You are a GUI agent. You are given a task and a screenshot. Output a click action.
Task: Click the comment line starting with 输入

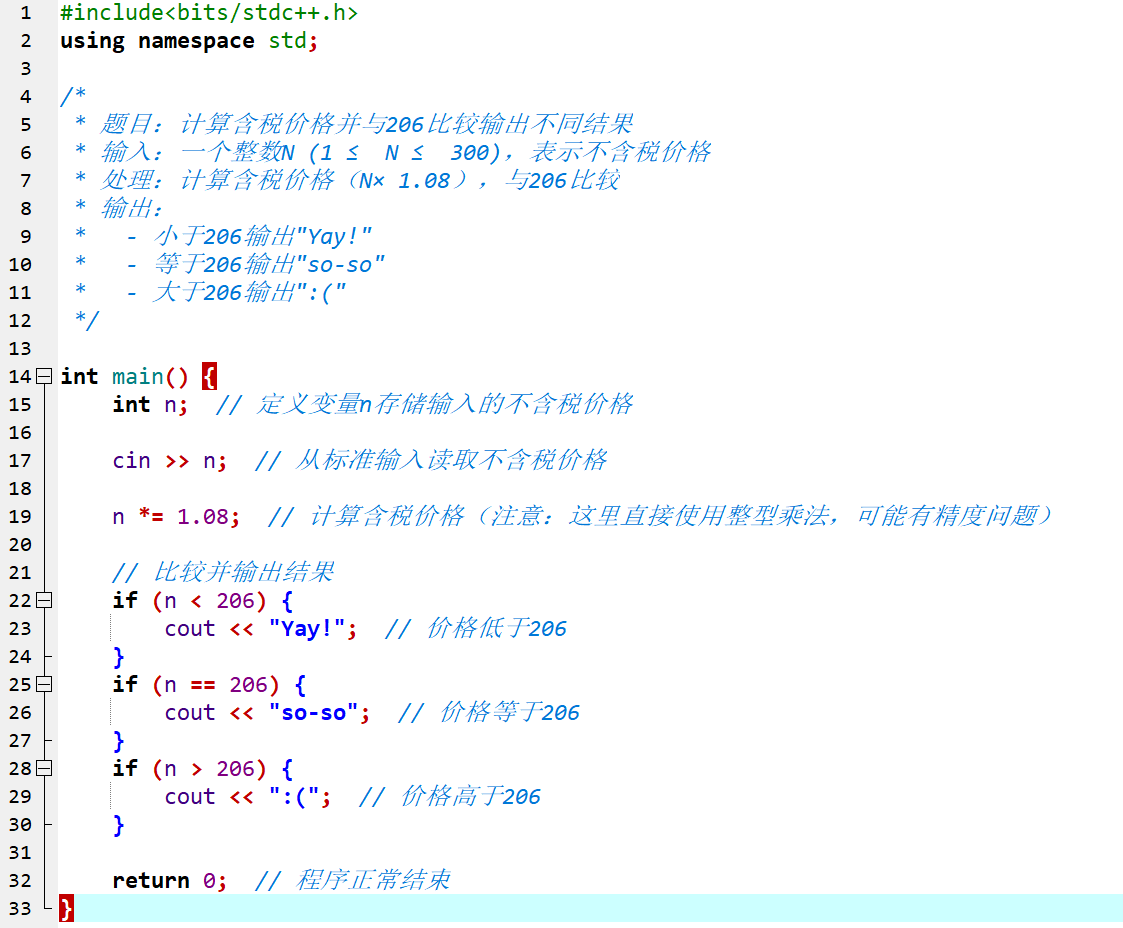point(405,152)
